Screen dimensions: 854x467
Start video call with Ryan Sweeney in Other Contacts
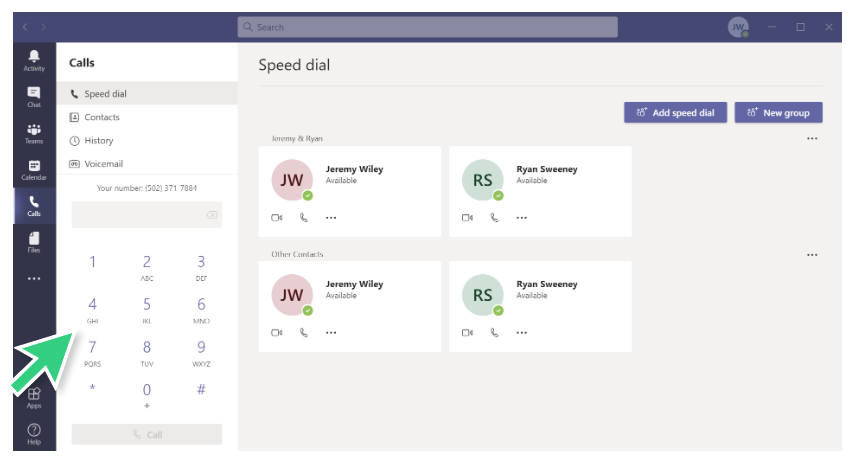click(x=467, y=332)
